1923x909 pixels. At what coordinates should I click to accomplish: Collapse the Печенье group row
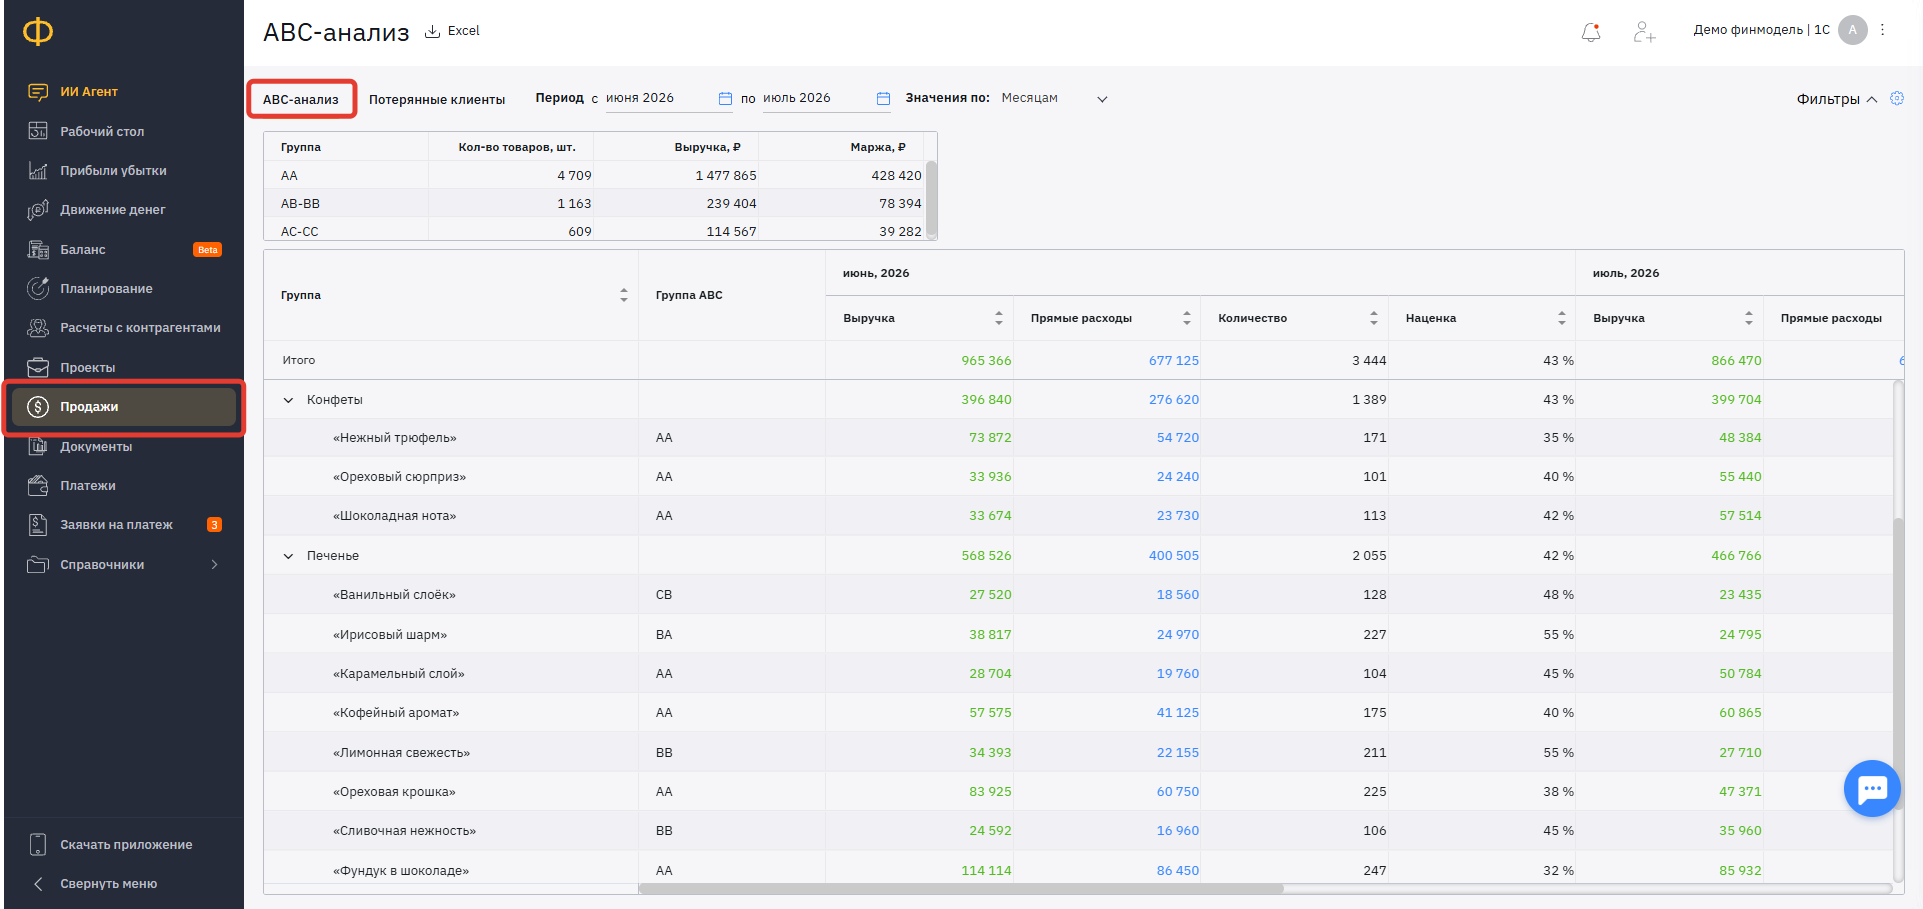tap(288, 556)
